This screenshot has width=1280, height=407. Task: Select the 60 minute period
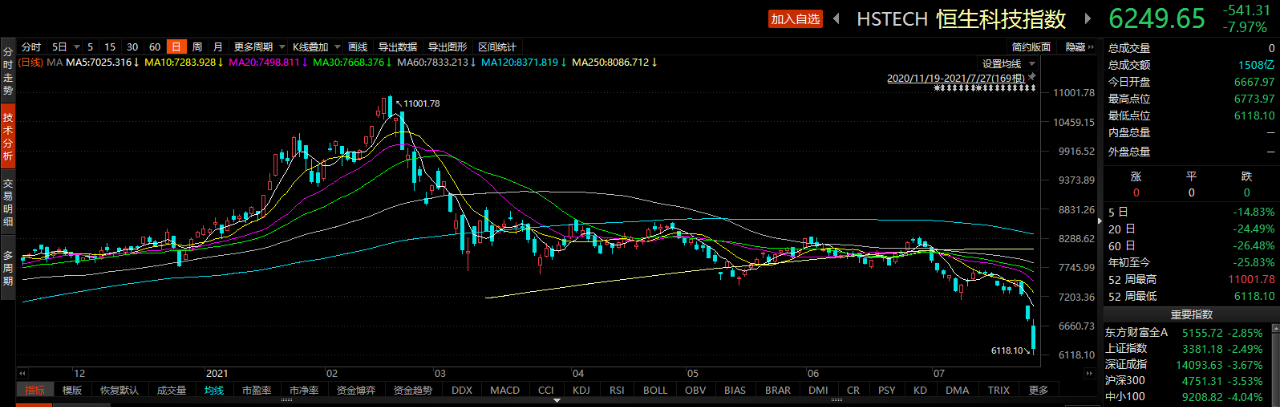(155, 47)
